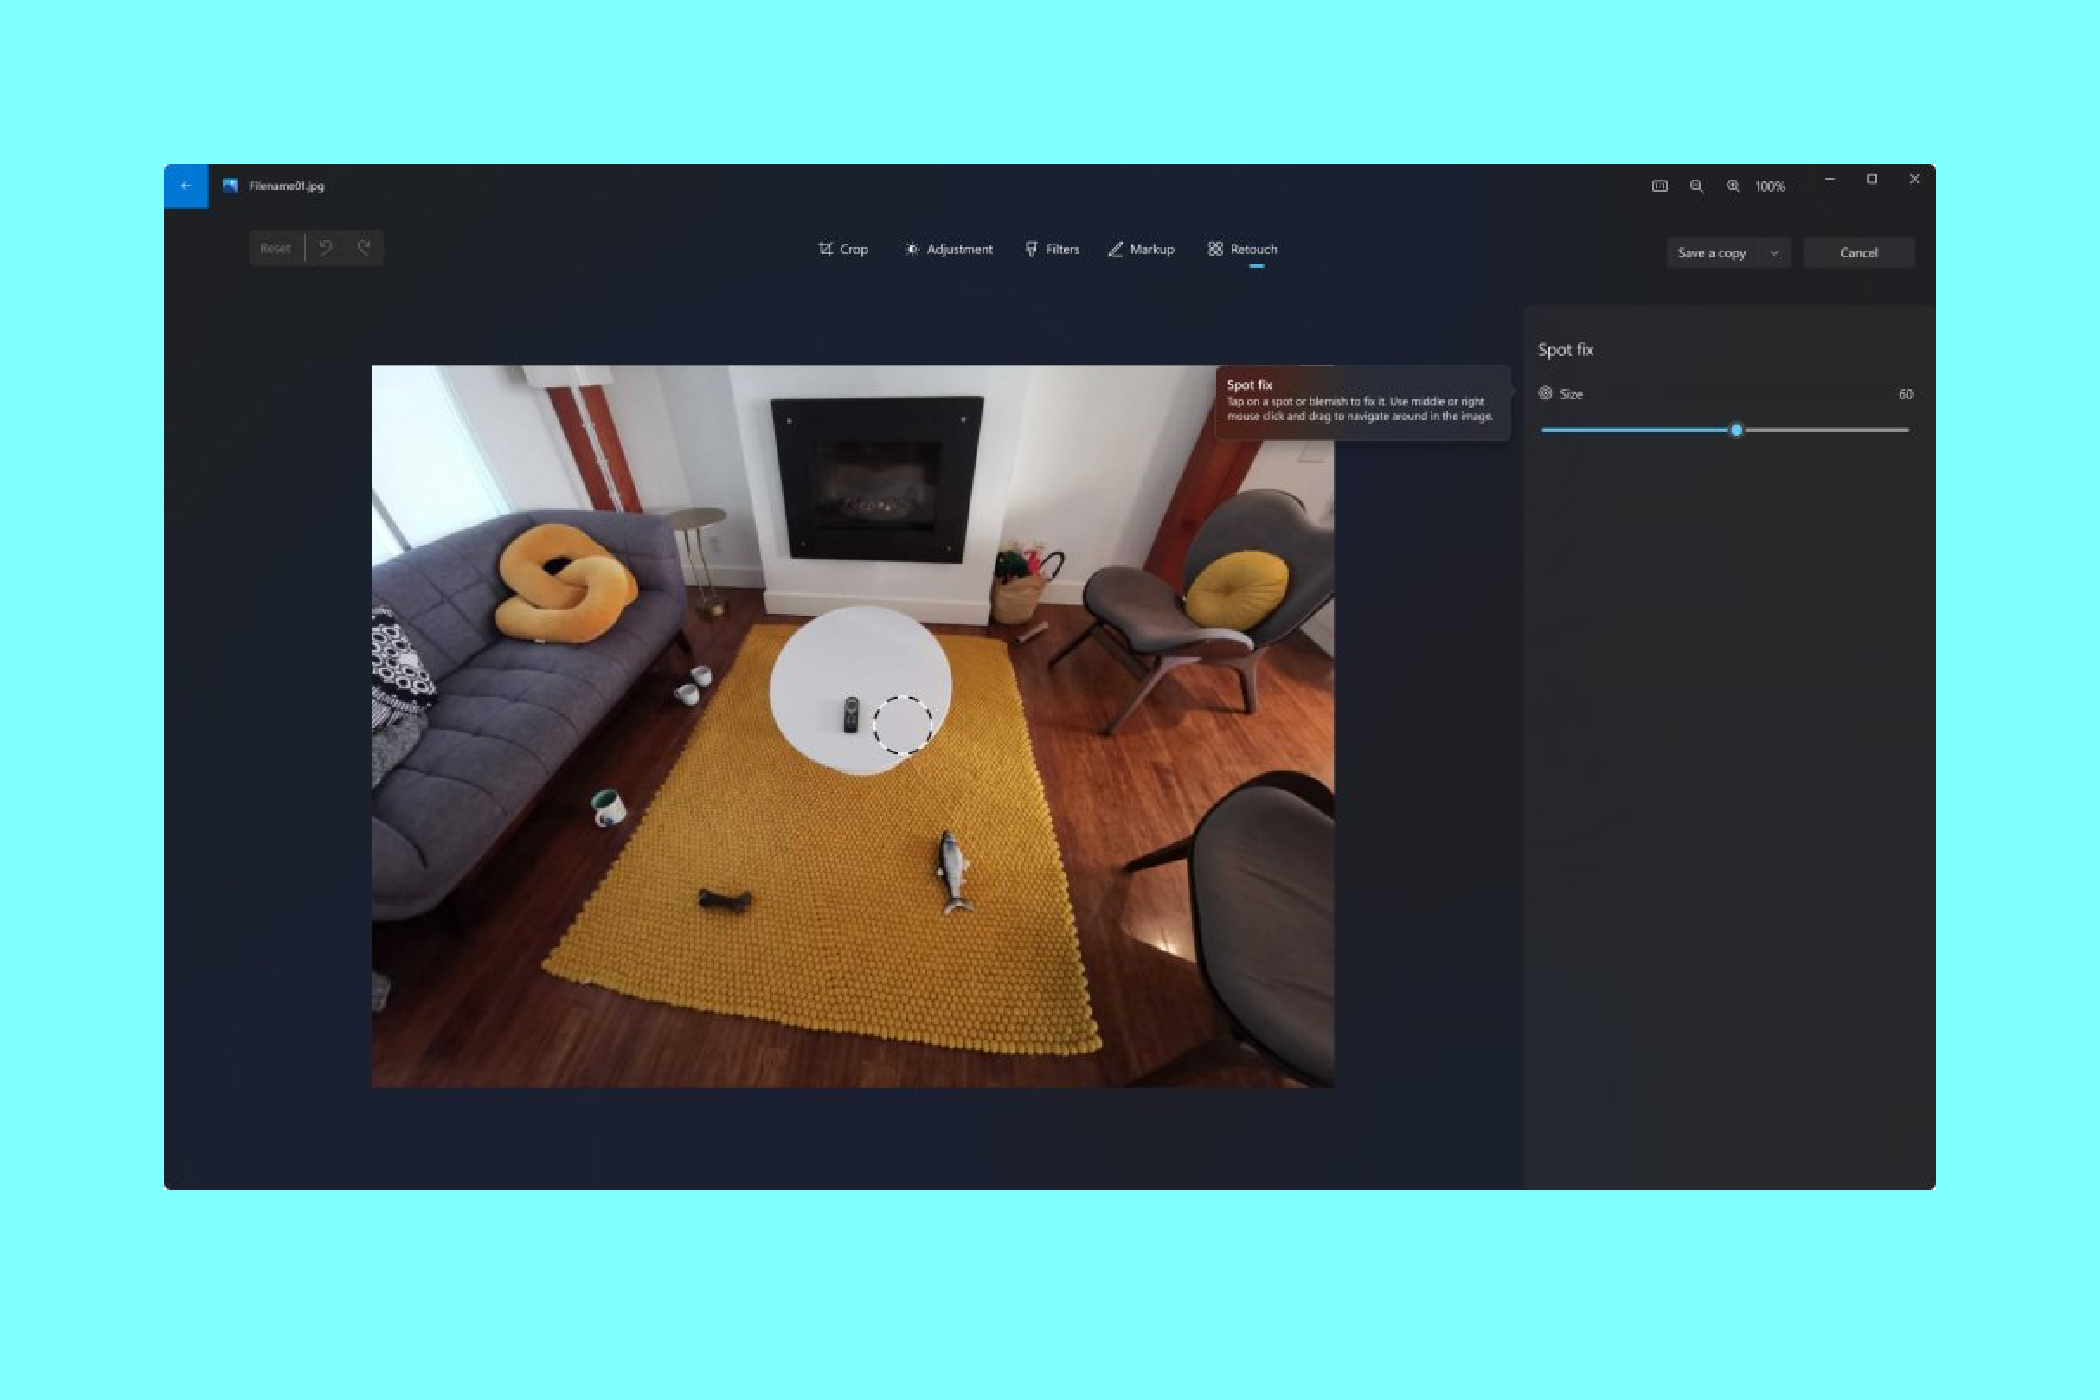Image resolution: width=2100 pixels, height=1400 pixels.
Task: Click the redo icon
Action: click(x=365, y=247)
